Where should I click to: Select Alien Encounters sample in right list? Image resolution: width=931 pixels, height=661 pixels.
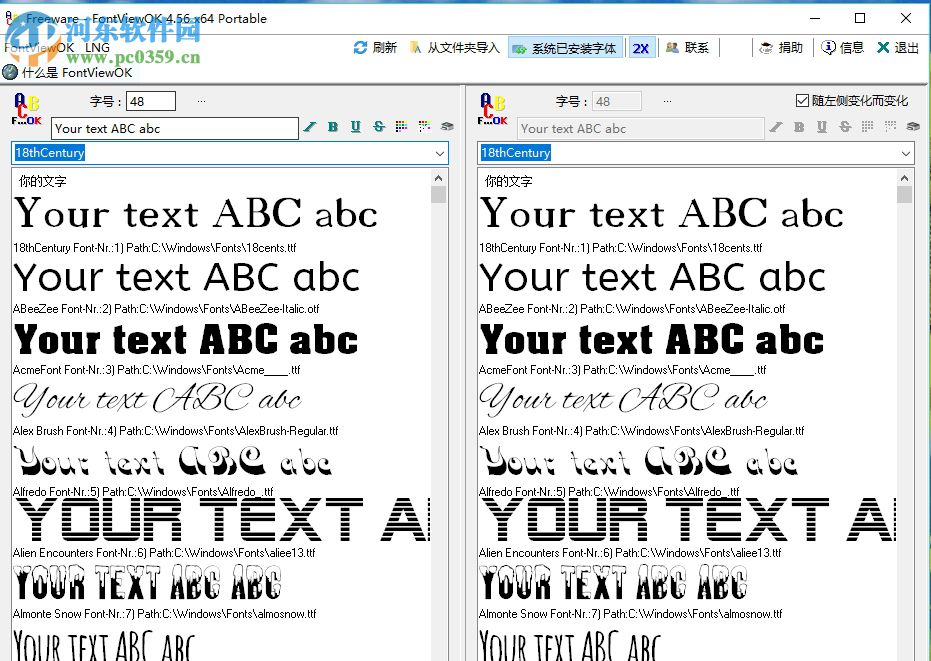pos(688,520)
